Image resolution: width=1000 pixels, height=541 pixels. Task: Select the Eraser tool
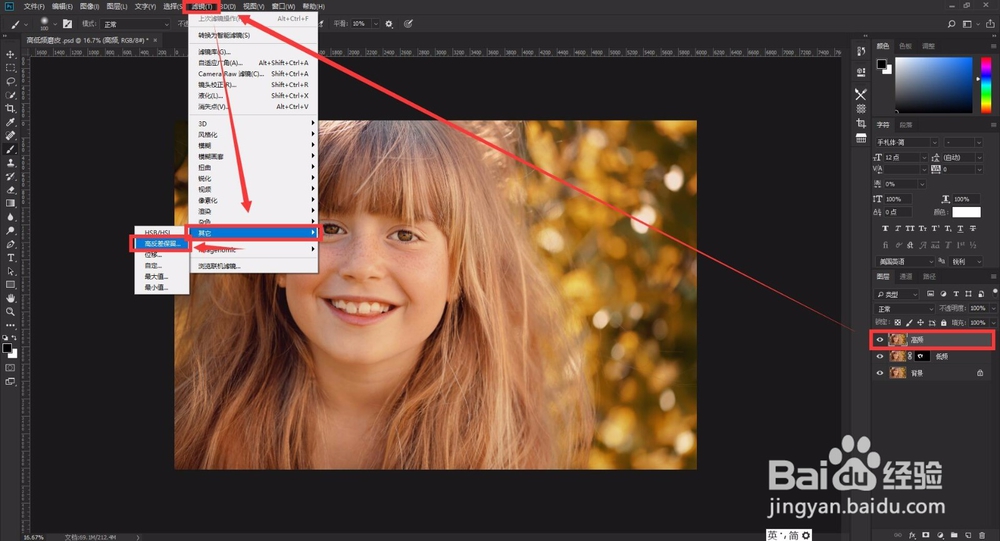(10, 189)
